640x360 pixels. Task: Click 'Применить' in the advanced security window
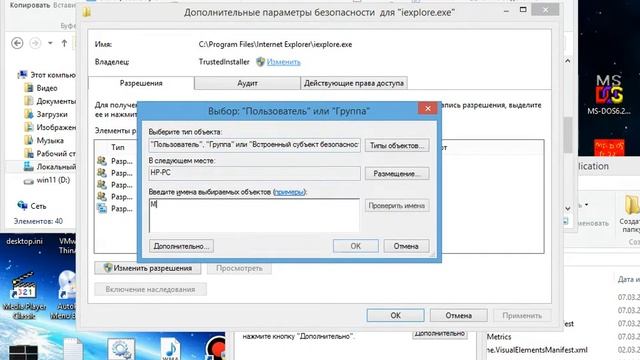pyautogui.click(x=522, y=316)
